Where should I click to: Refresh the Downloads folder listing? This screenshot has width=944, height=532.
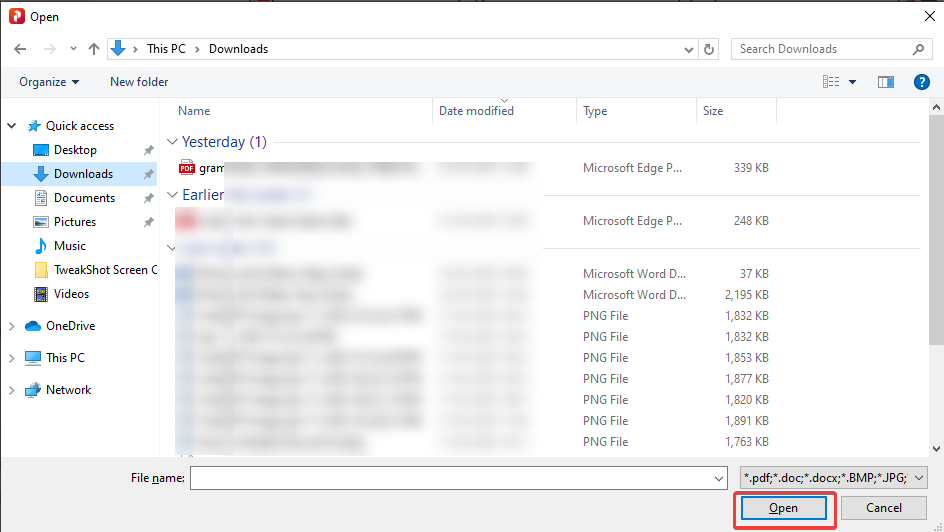tap(709, 49)
